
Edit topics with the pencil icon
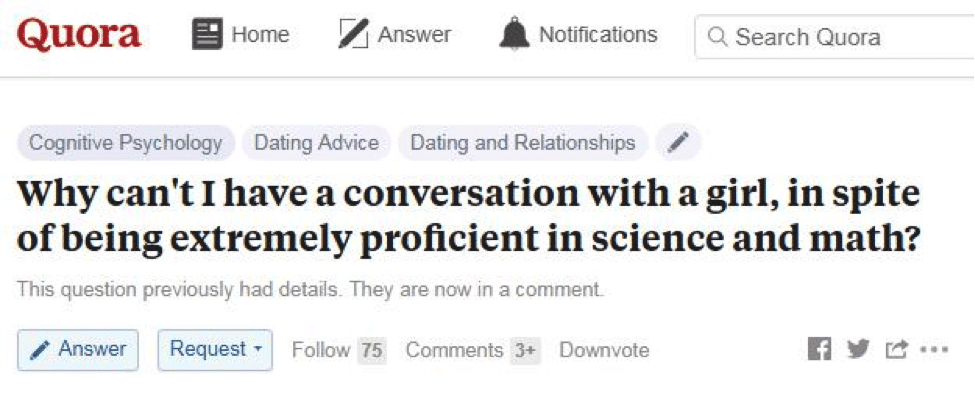point(678,143)
